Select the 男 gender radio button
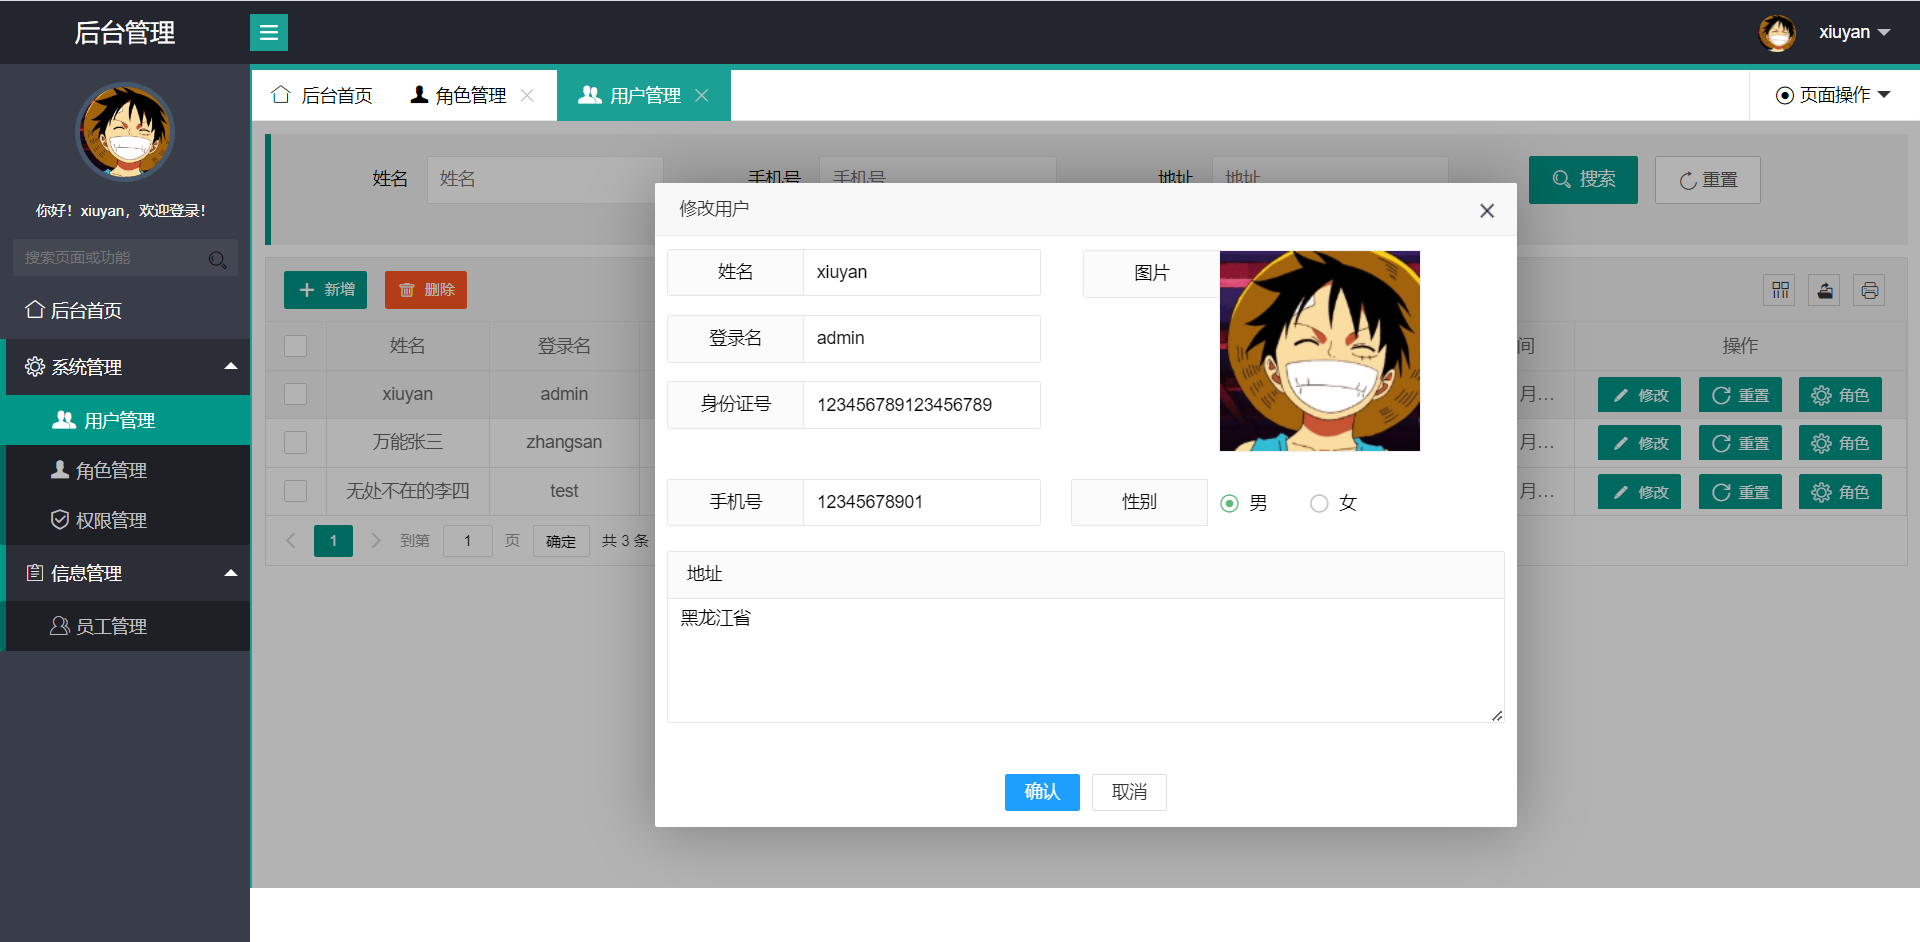 point(1230,503)
